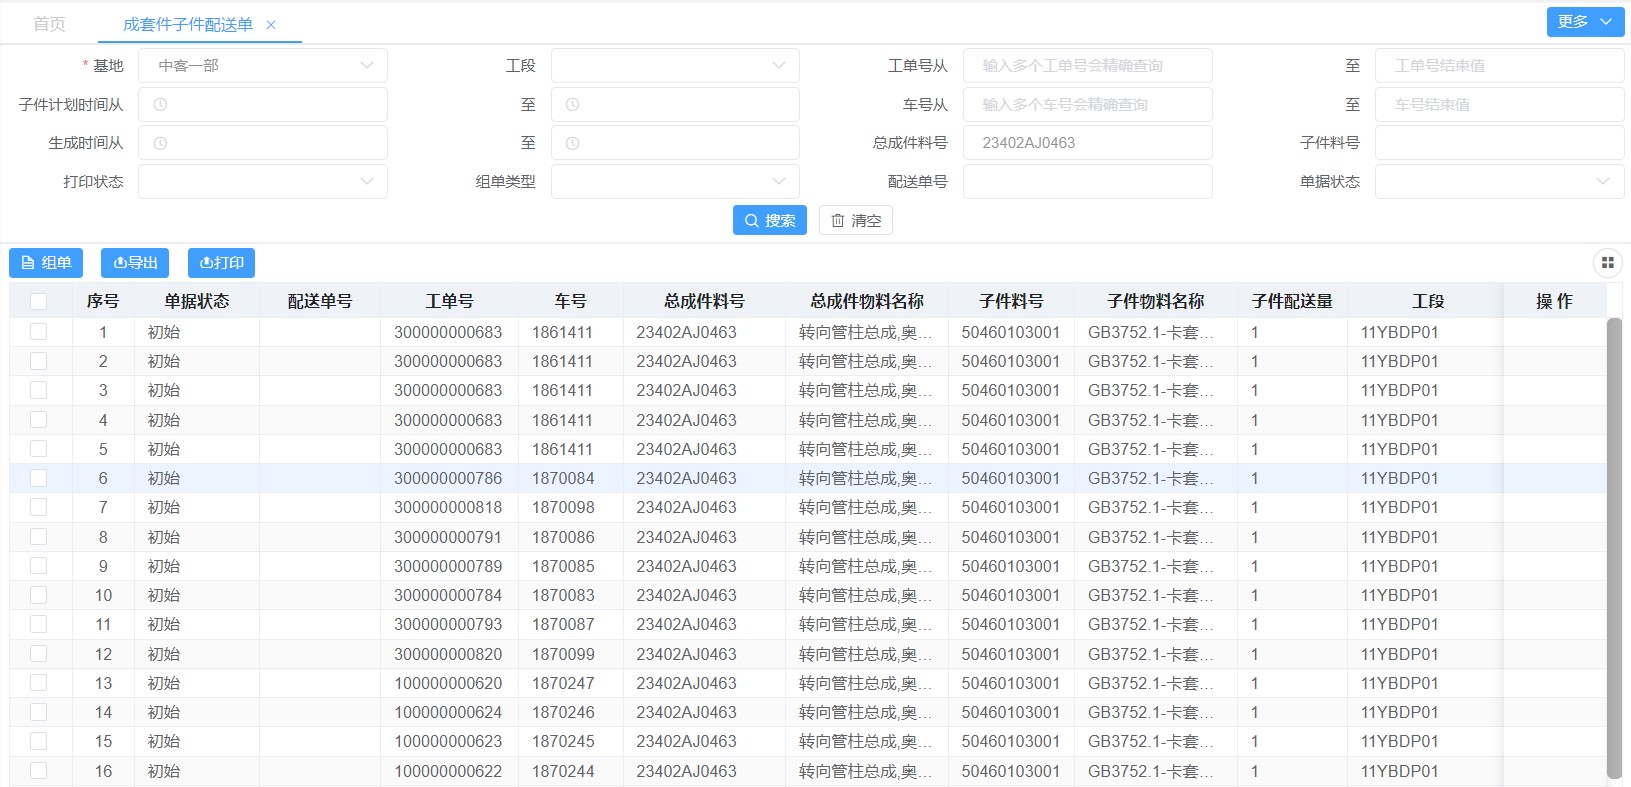Viewport: 1631px width, 787px height.
Task: Click work order cell 300000000786
Action: pos(448,478)
